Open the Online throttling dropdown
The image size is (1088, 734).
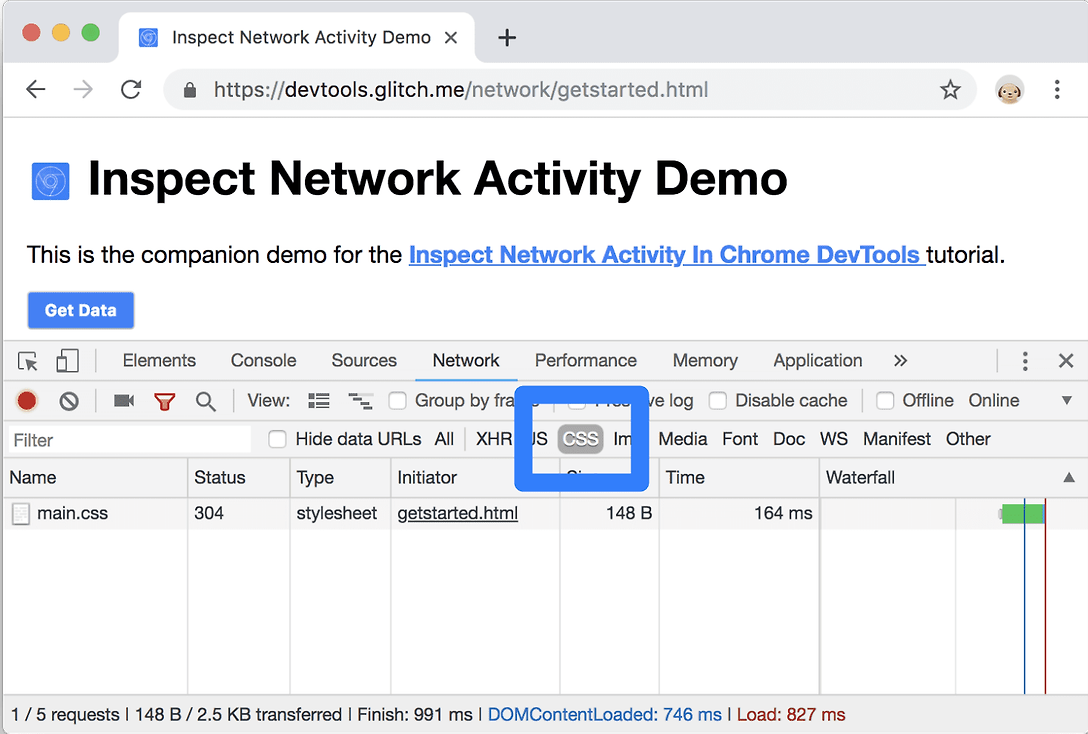tap(994, 401)
